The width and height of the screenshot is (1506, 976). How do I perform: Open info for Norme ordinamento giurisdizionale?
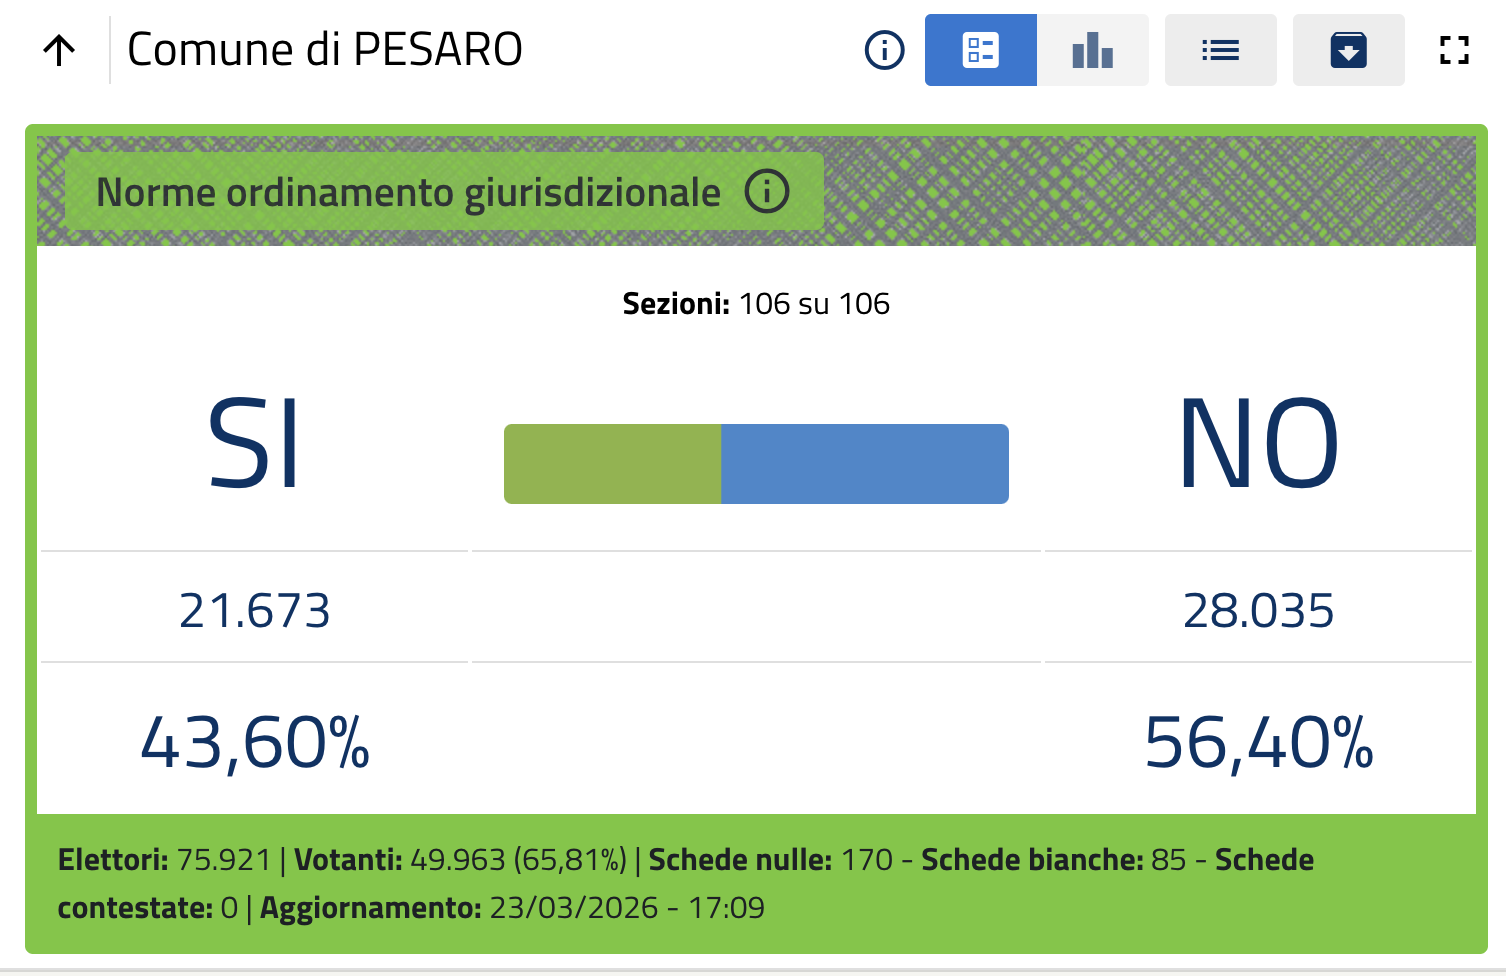[x=767, y=191]
